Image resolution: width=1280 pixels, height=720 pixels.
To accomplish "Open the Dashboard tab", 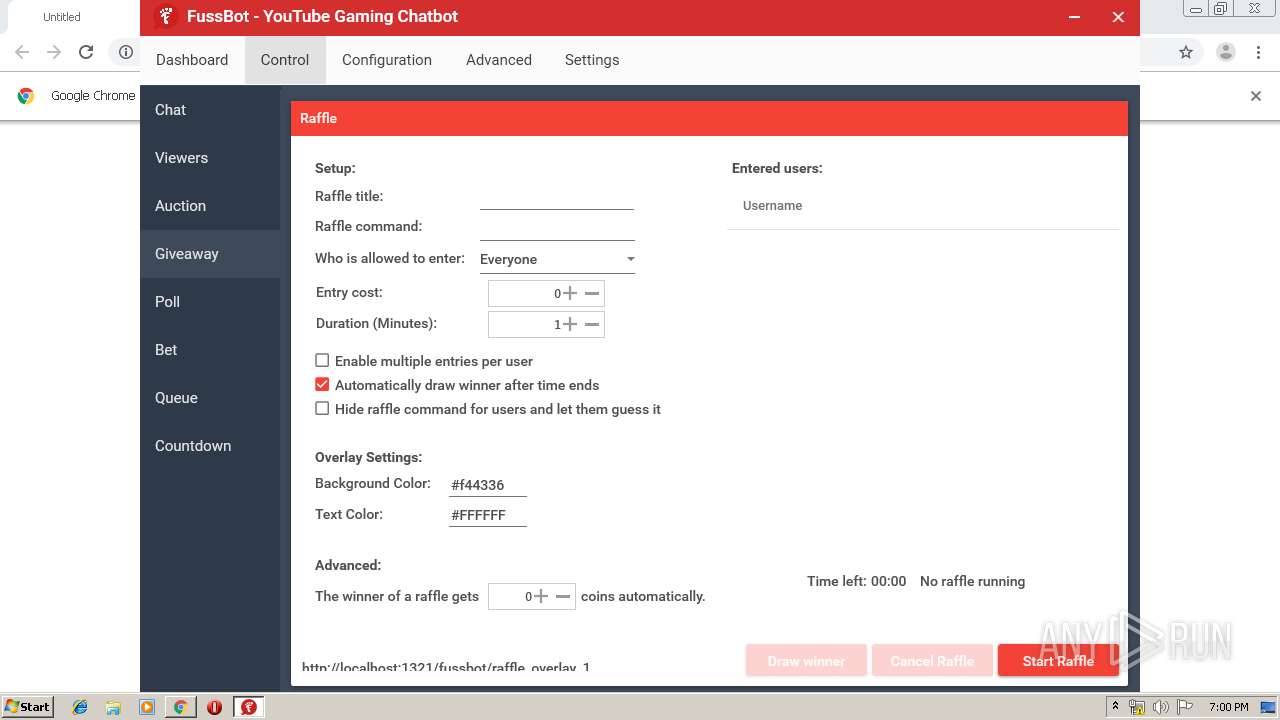I will pyautogui.click(x=192, y=60).
